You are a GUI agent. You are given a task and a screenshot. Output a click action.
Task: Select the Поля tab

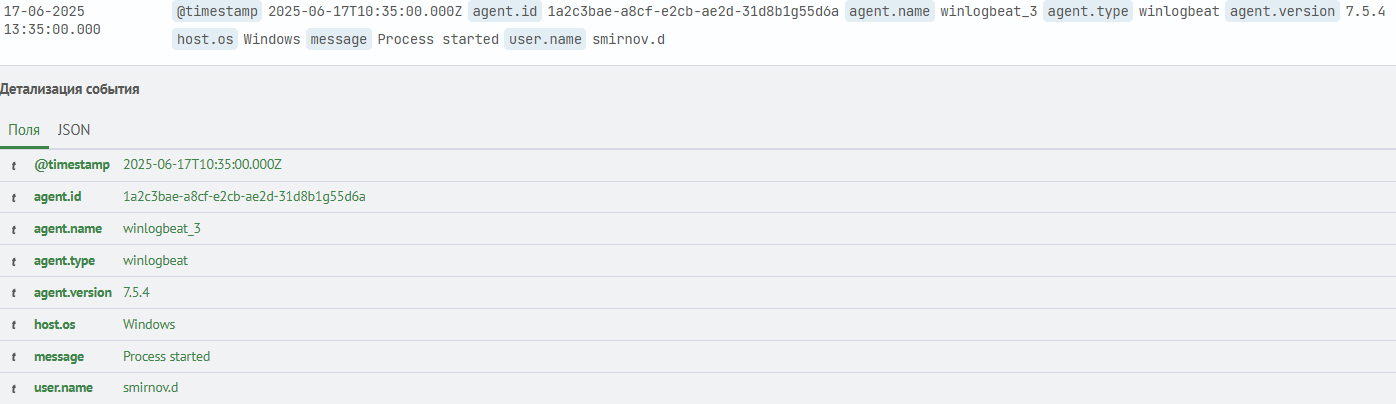(x=24, y=130)
